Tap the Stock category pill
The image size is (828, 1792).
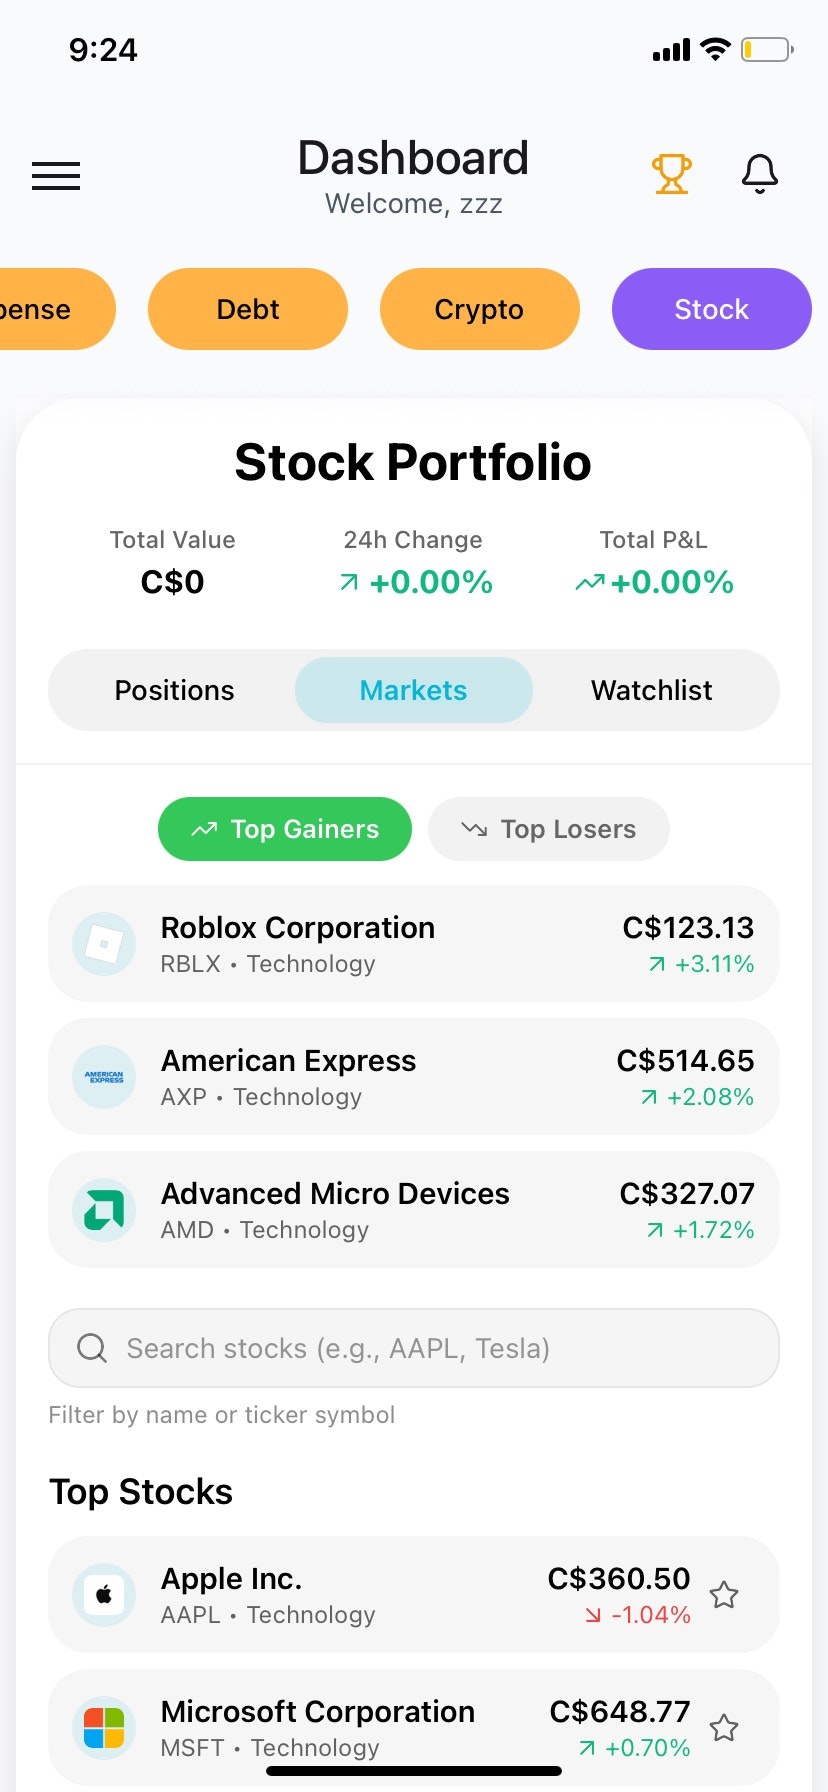pos(711,309)
